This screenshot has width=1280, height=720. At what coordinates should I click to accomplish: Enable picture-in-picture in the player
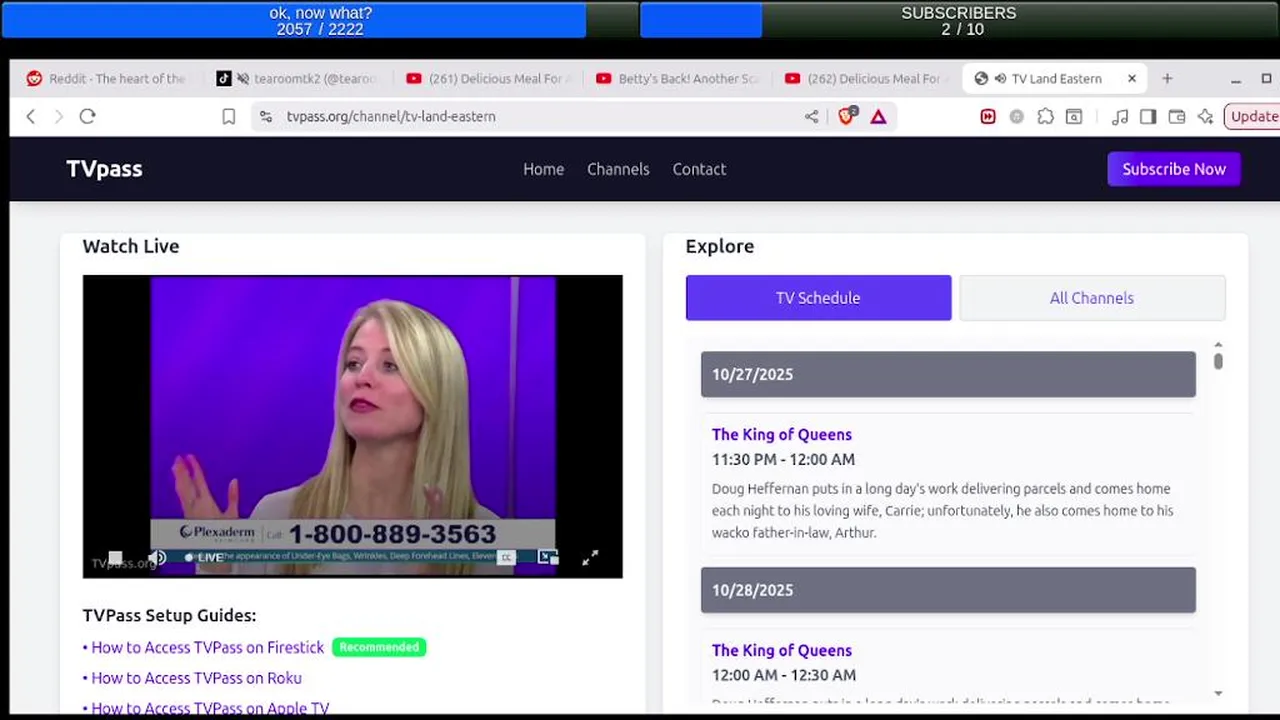(547, 557)
